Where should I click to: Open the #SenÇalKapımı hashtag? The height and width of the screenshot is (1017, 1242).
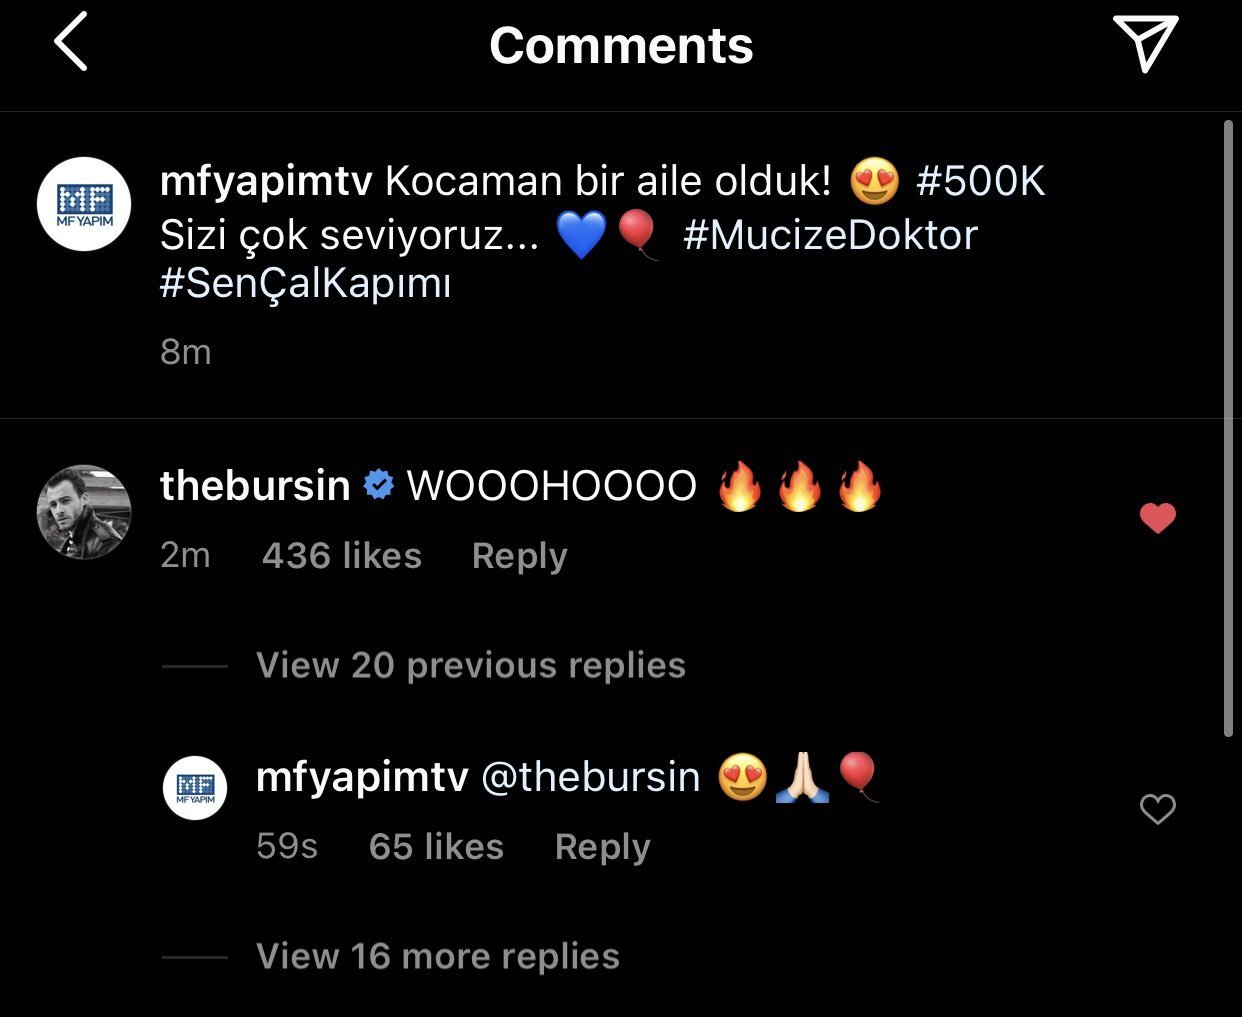point(305,284)
